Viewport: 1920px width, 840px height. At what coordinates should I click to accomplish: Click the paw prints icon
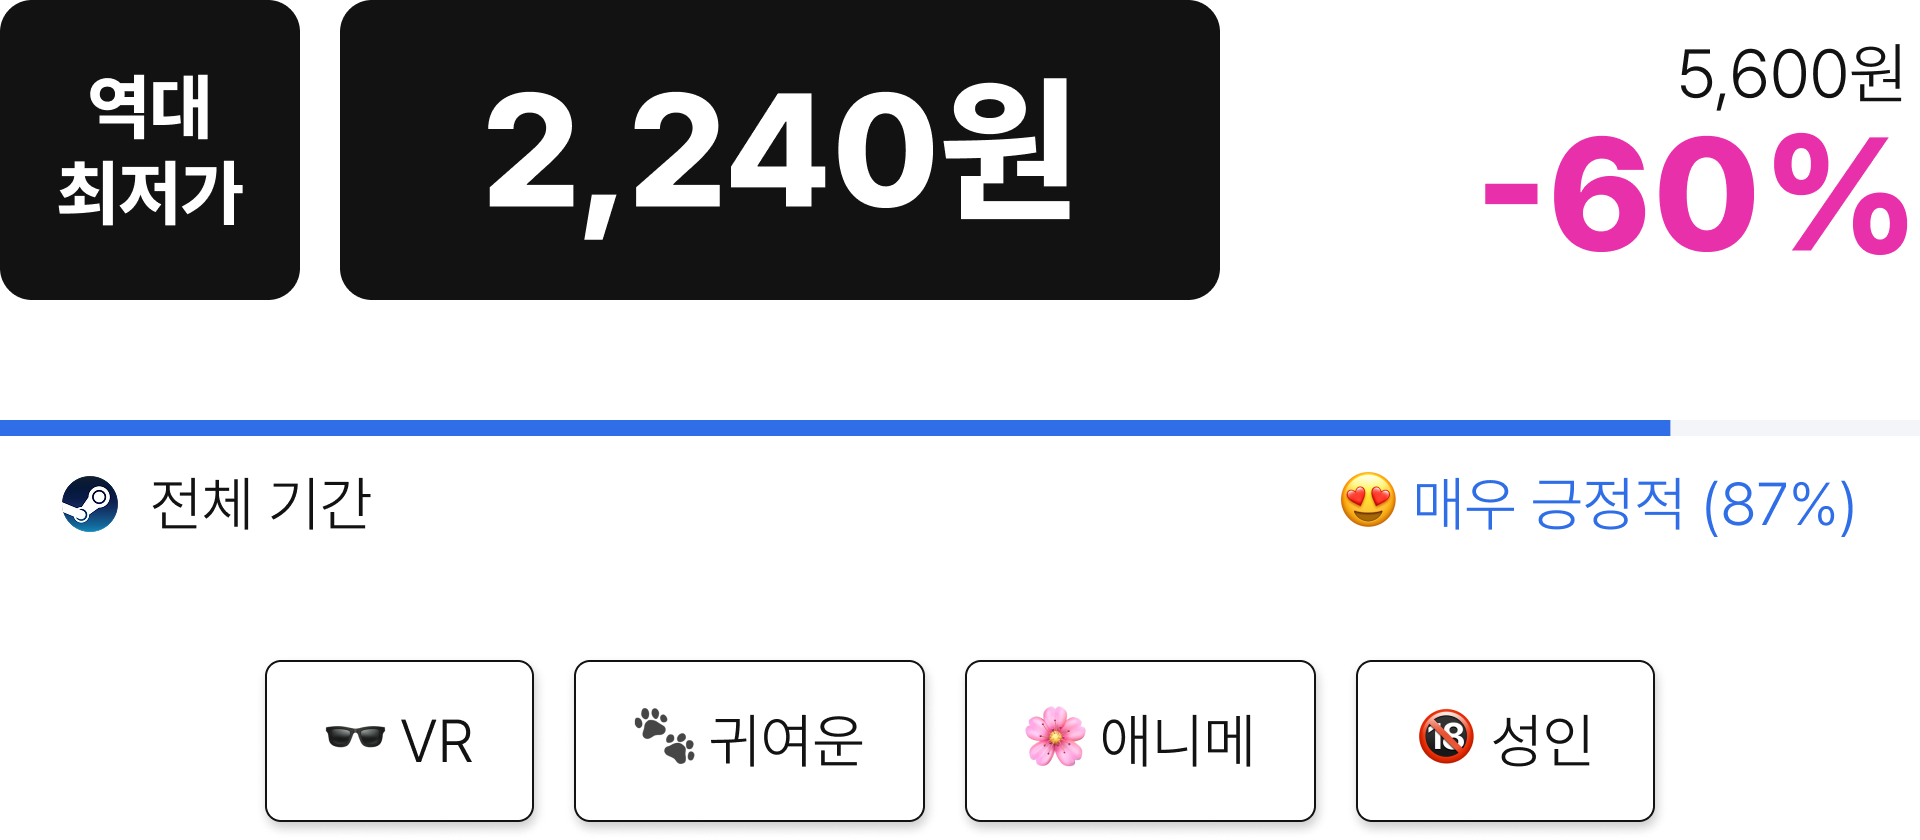tap(664, 736)
